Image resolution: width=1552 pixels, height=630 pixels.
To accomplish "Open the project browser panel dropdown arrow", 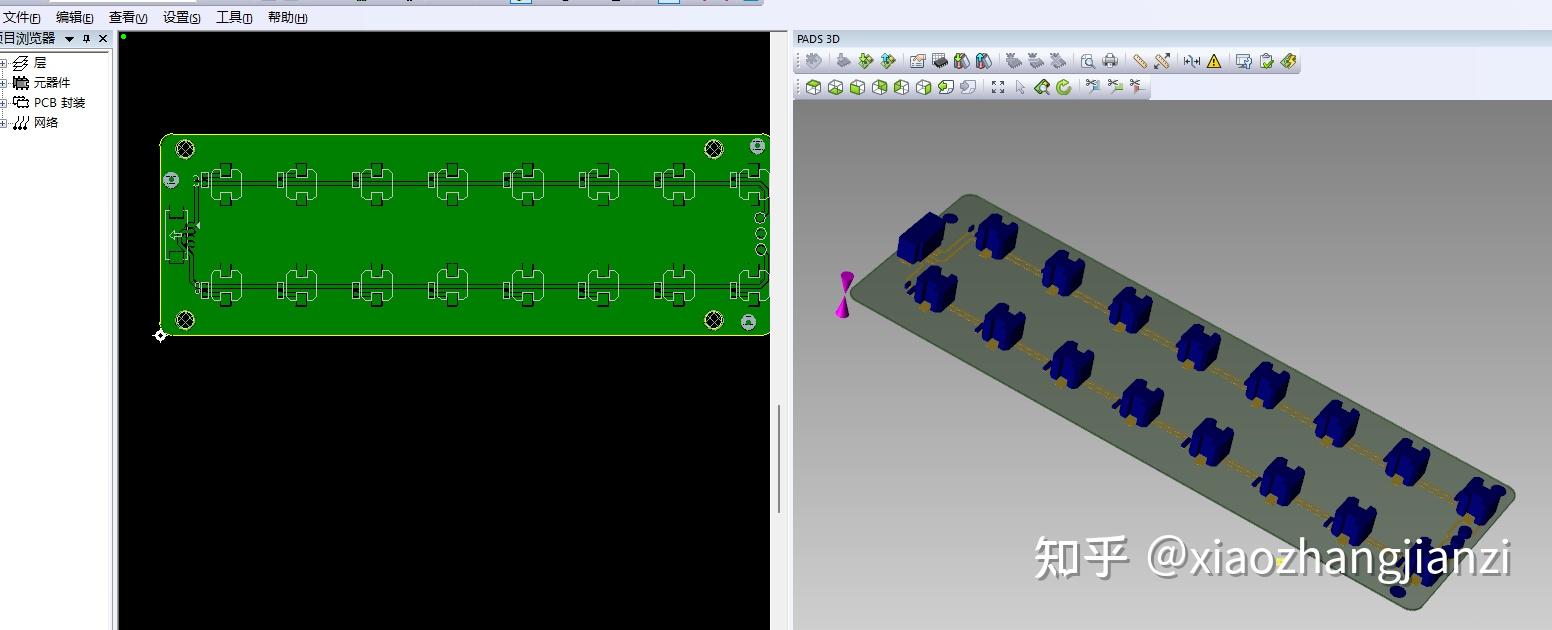I will [x=70, y=39].
